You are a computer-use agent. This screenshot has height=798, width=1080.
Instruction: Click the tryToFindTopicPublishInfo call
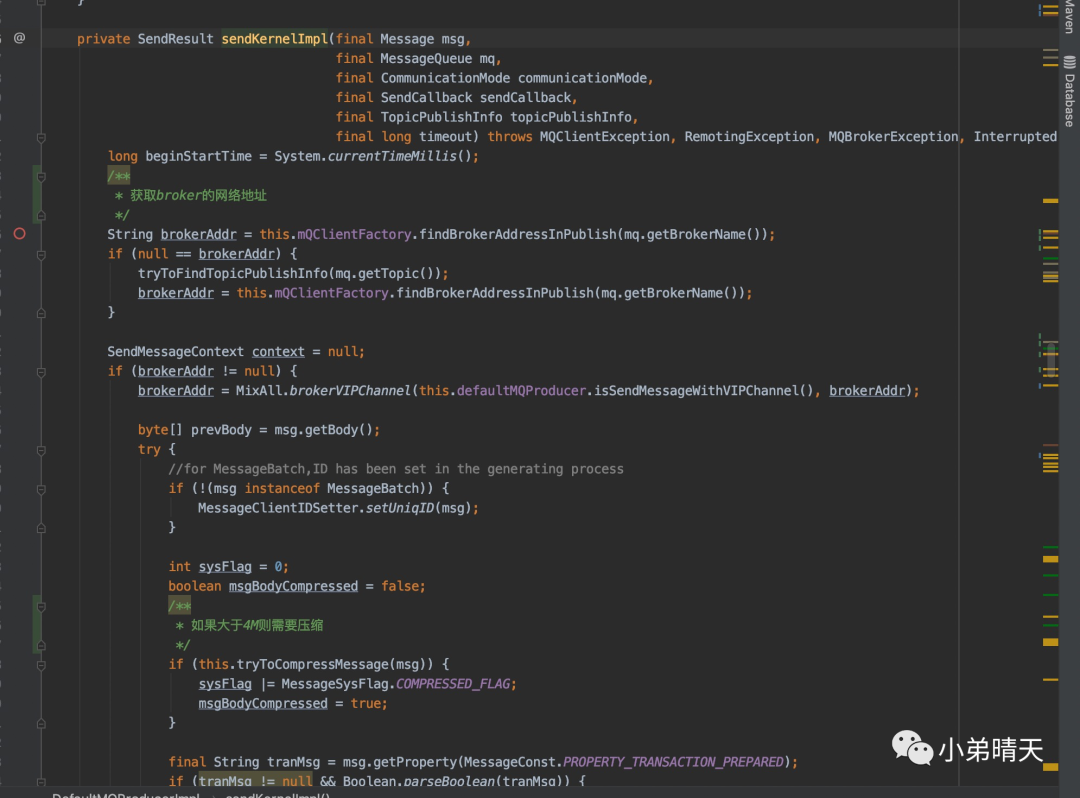233,273
